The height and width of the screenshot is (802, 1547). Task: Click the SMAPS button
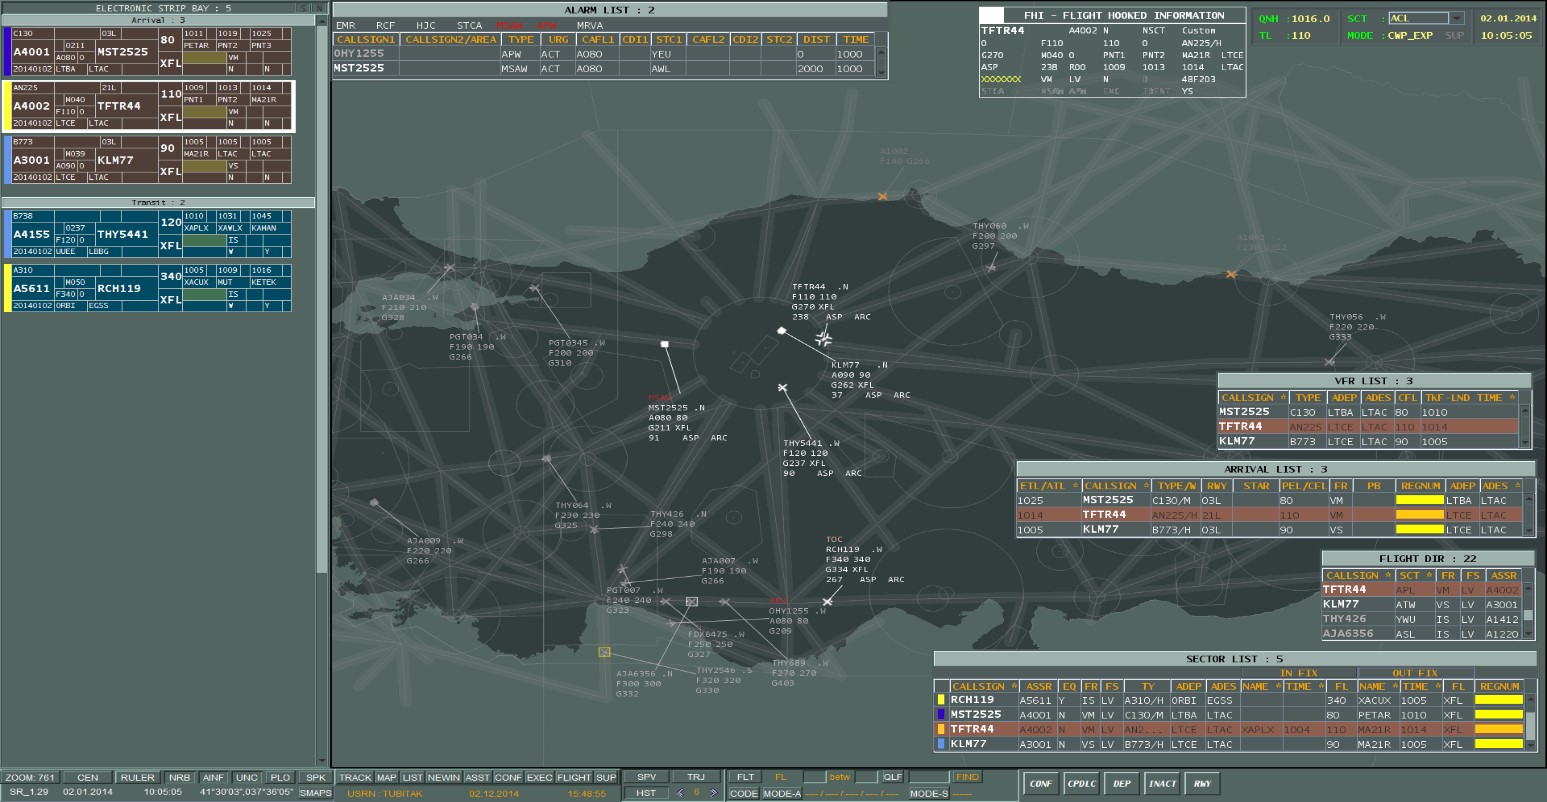pos(315,793)
